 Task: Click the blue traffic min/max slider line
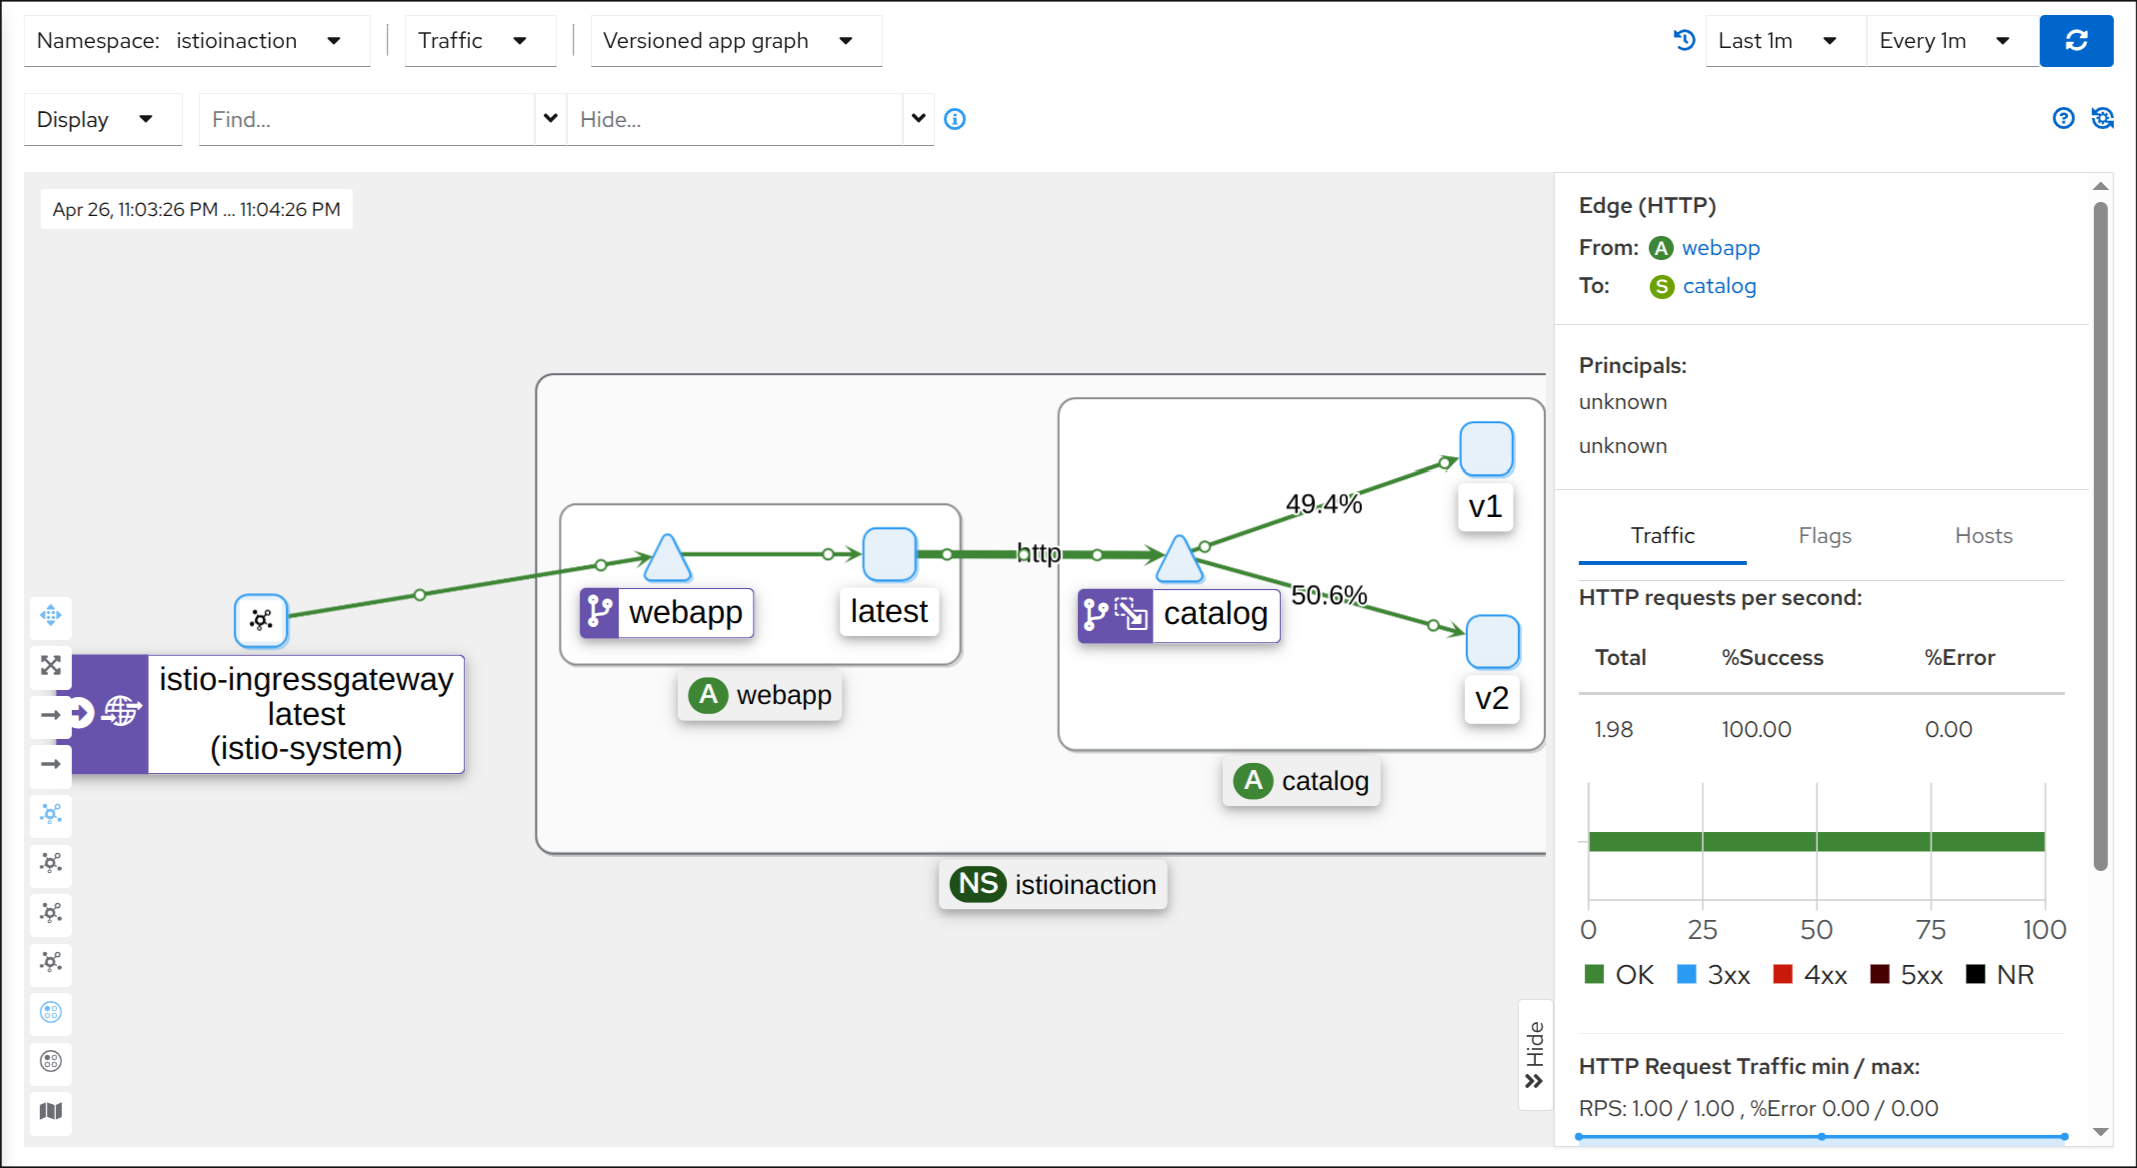(1820, 1137)
